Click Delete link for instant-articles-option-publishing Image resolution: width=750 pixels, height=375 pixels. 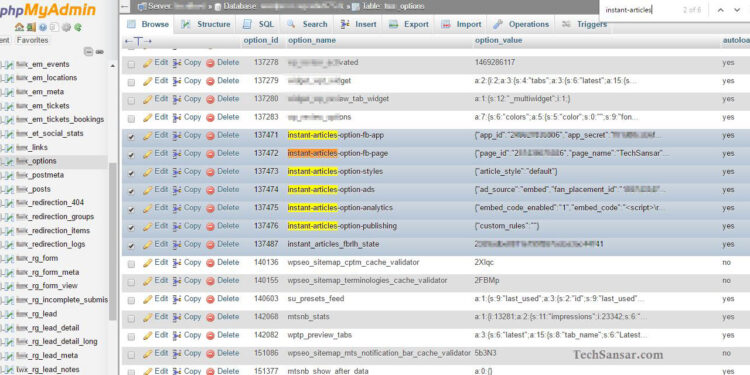click(x=228, y=226)
